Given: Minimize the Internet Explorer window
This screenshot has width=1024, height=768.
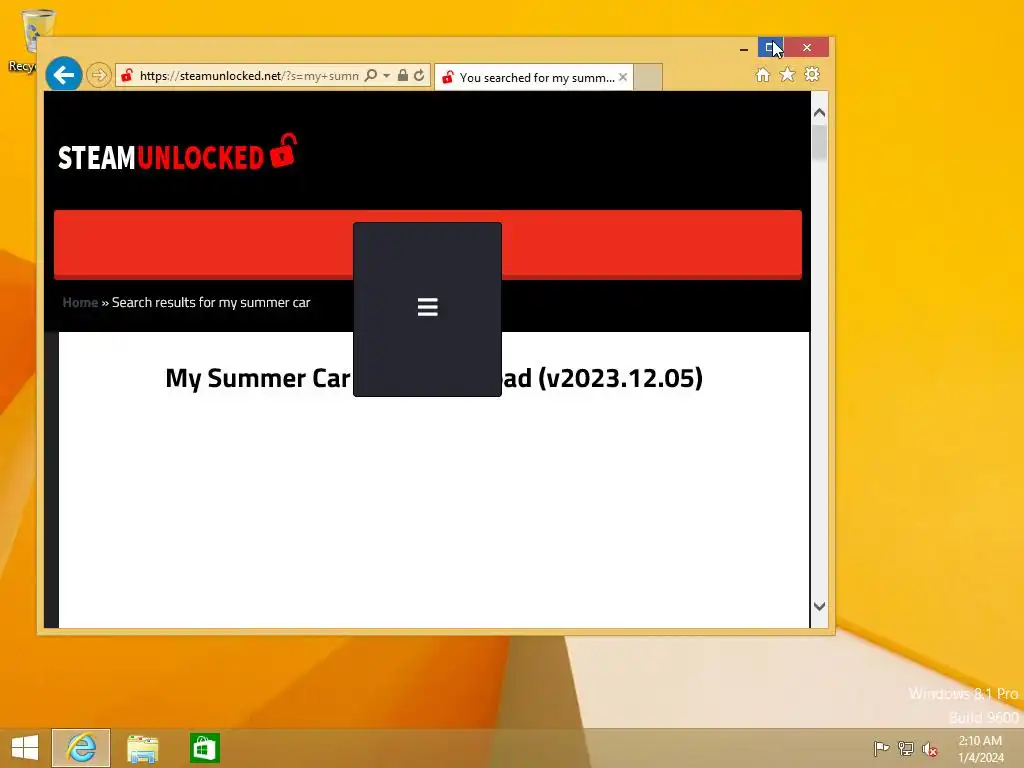Looking at the screenshot, I should pos(744,48).
